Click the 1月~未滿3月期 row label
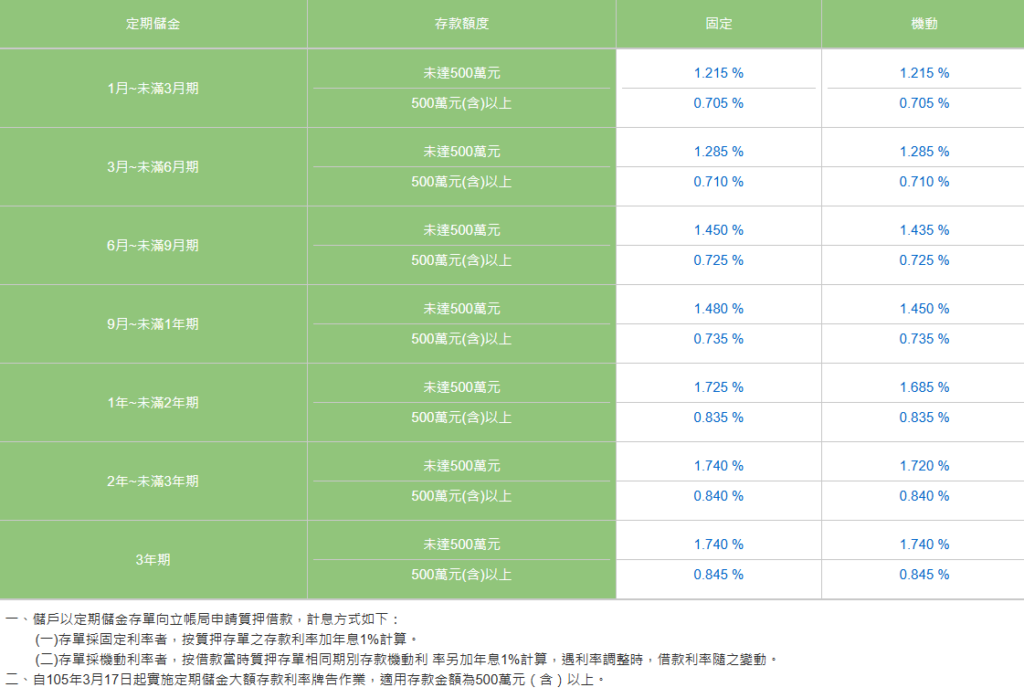The image size is (1024, 698). click(x=153, y=88)
